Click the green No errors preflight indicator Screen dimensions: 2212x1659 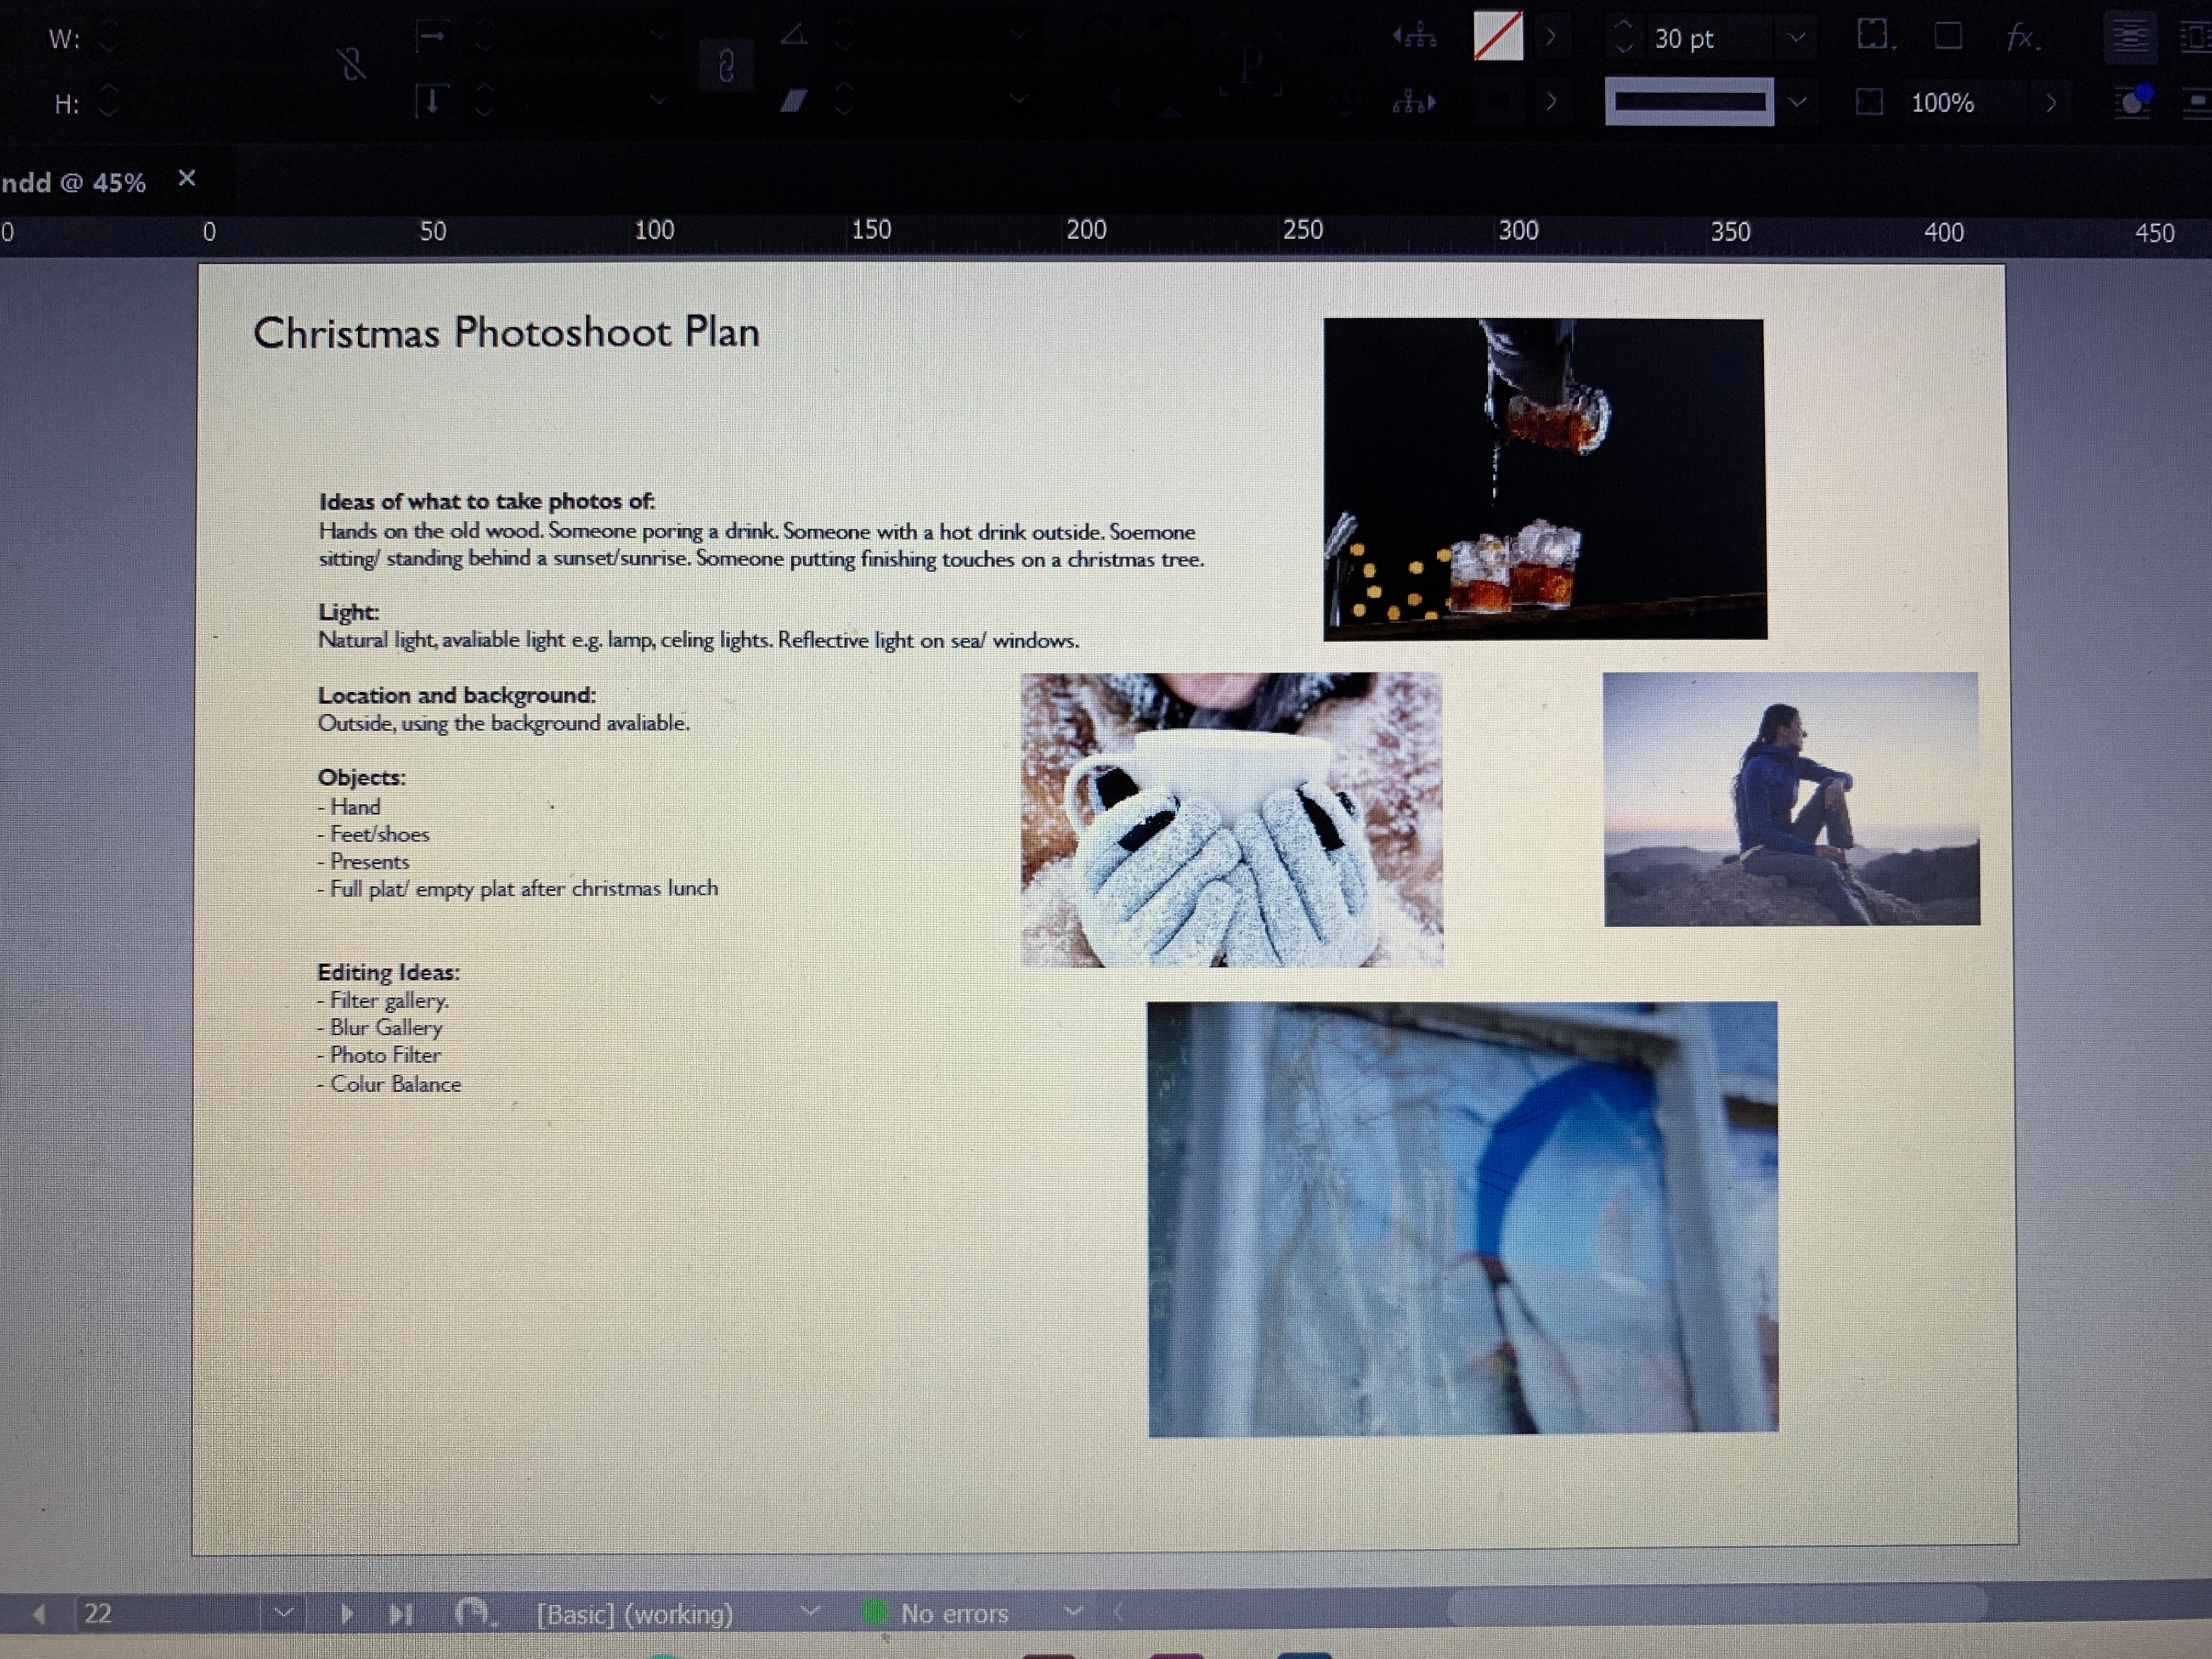click(x=875, y=1612)
